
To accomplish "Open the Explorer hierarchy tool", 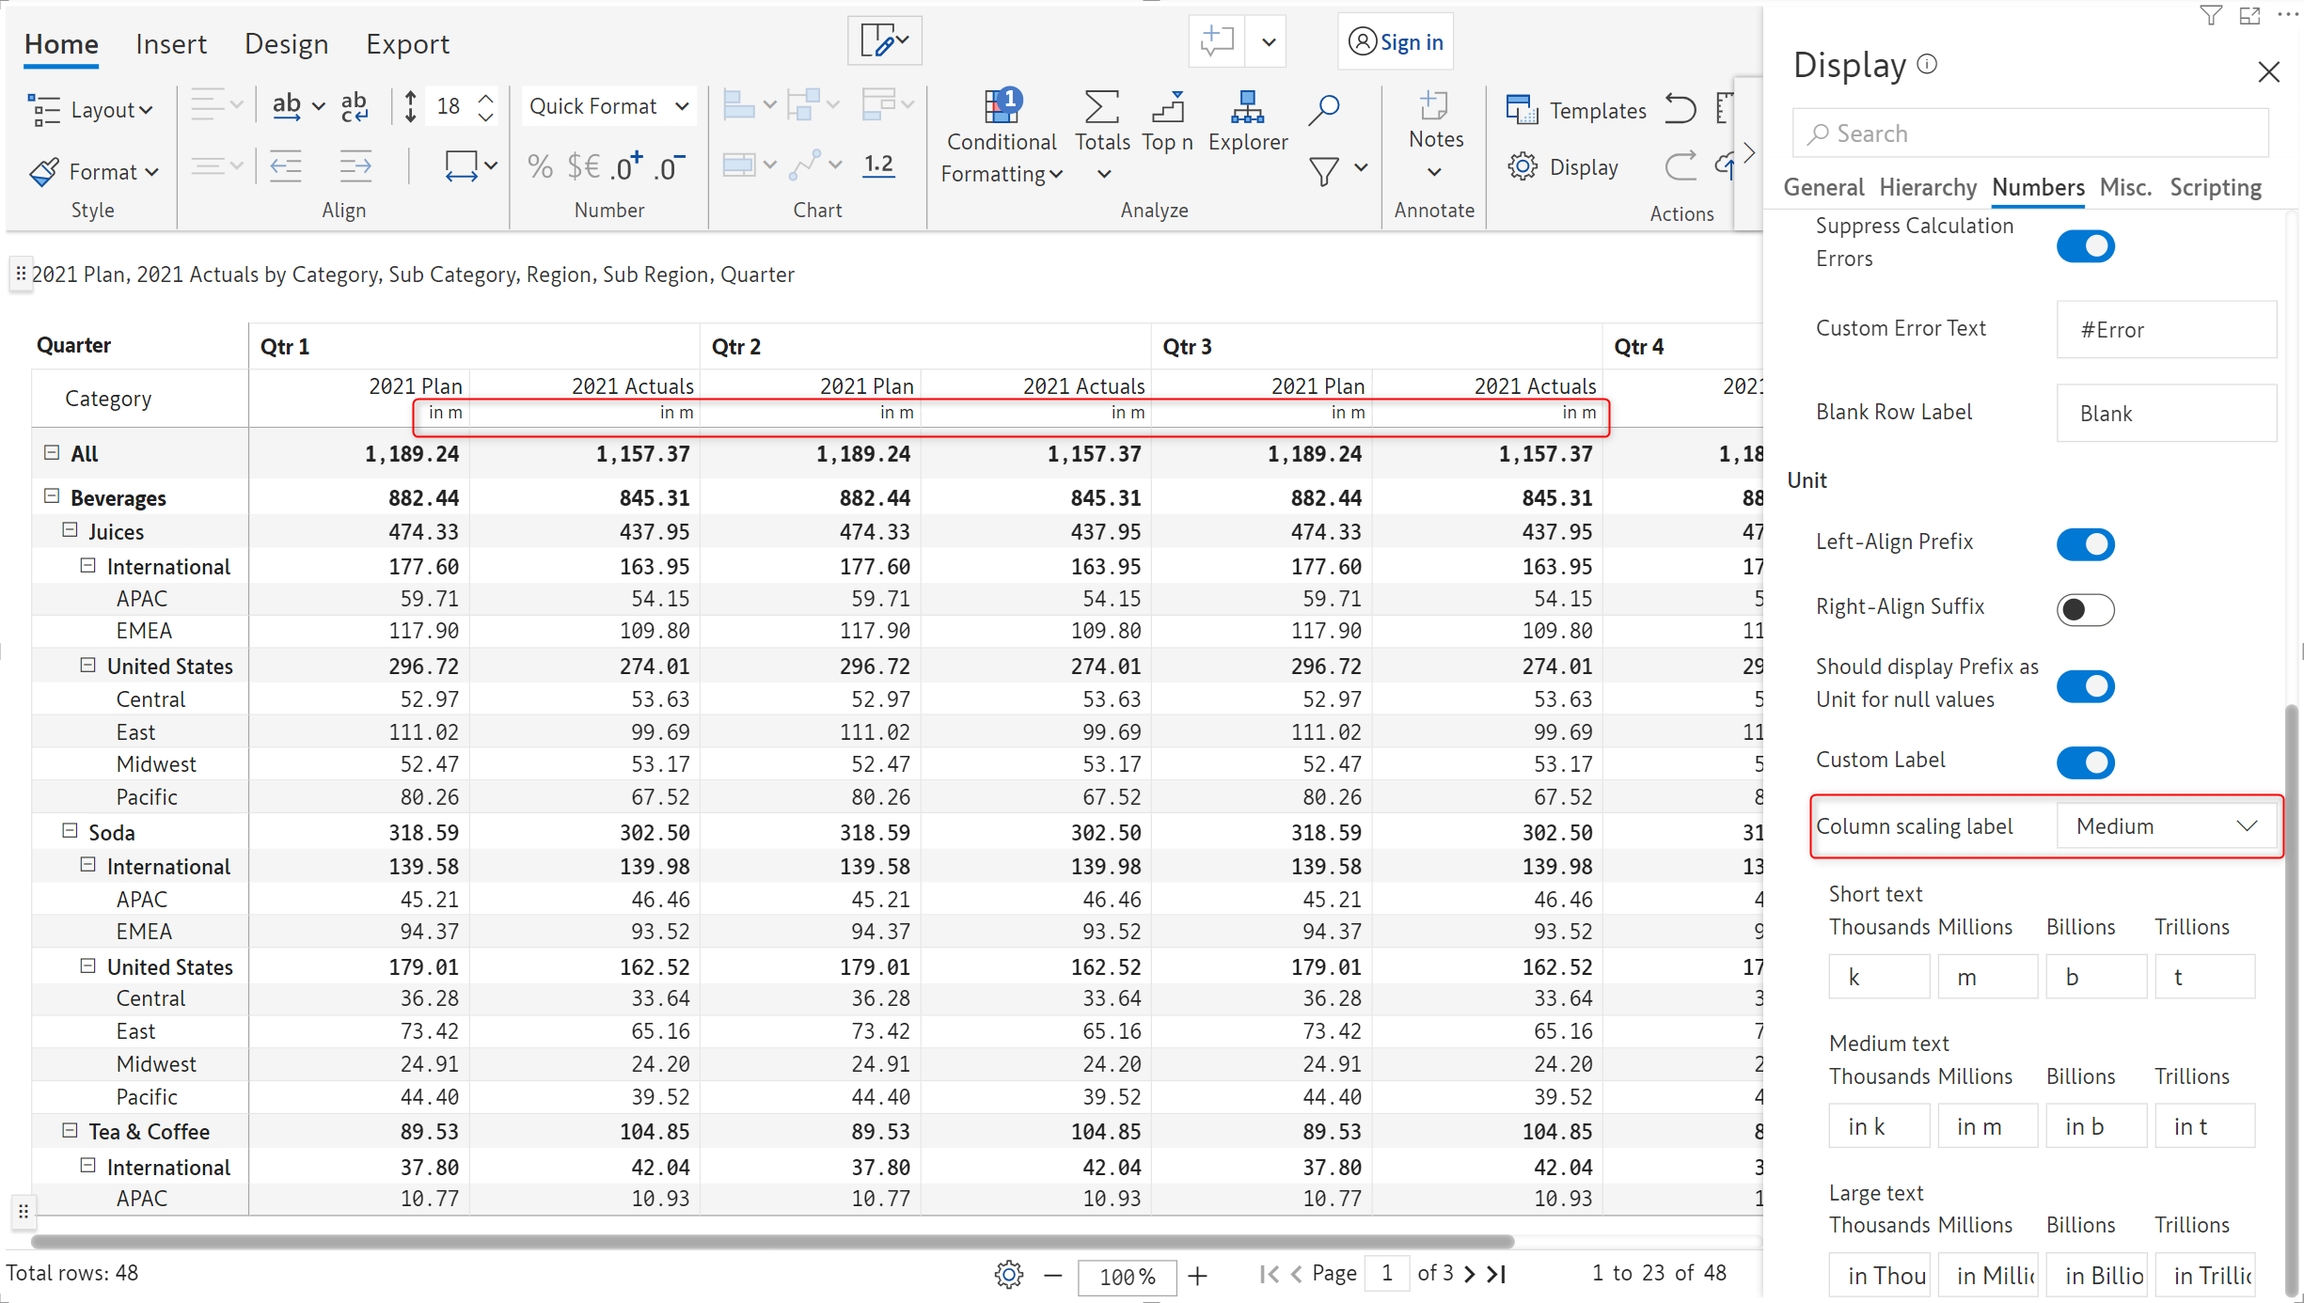I will [1247, 107].
